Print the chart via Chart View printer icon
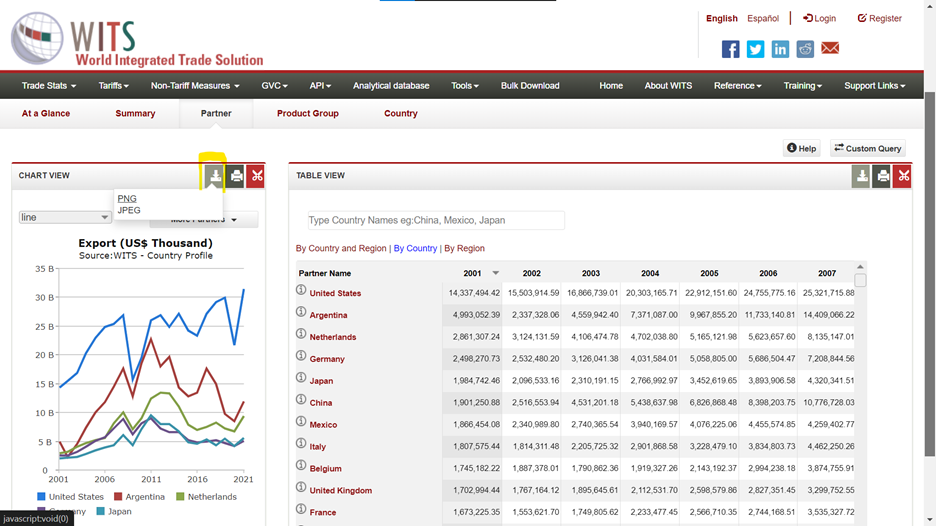The width and height of the screenshot is (936, 526). coord(236,176)
